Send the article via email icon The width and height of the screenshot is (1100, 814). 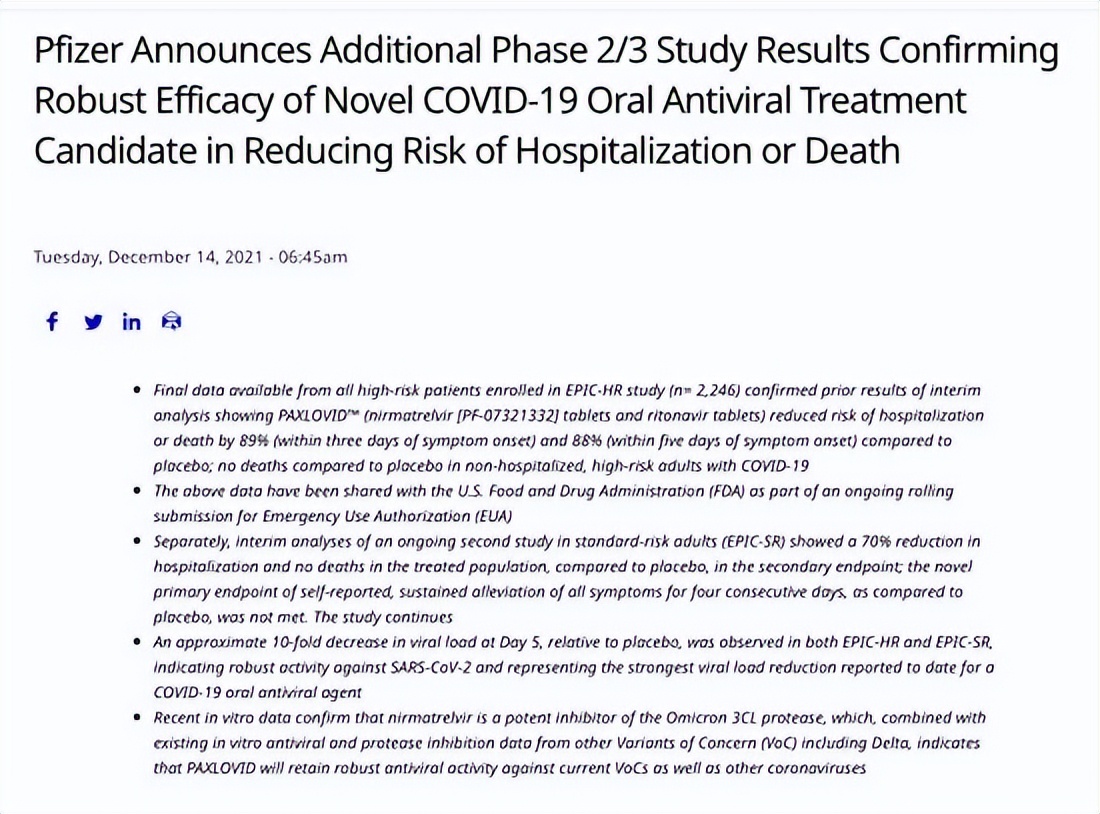point(171,322)
